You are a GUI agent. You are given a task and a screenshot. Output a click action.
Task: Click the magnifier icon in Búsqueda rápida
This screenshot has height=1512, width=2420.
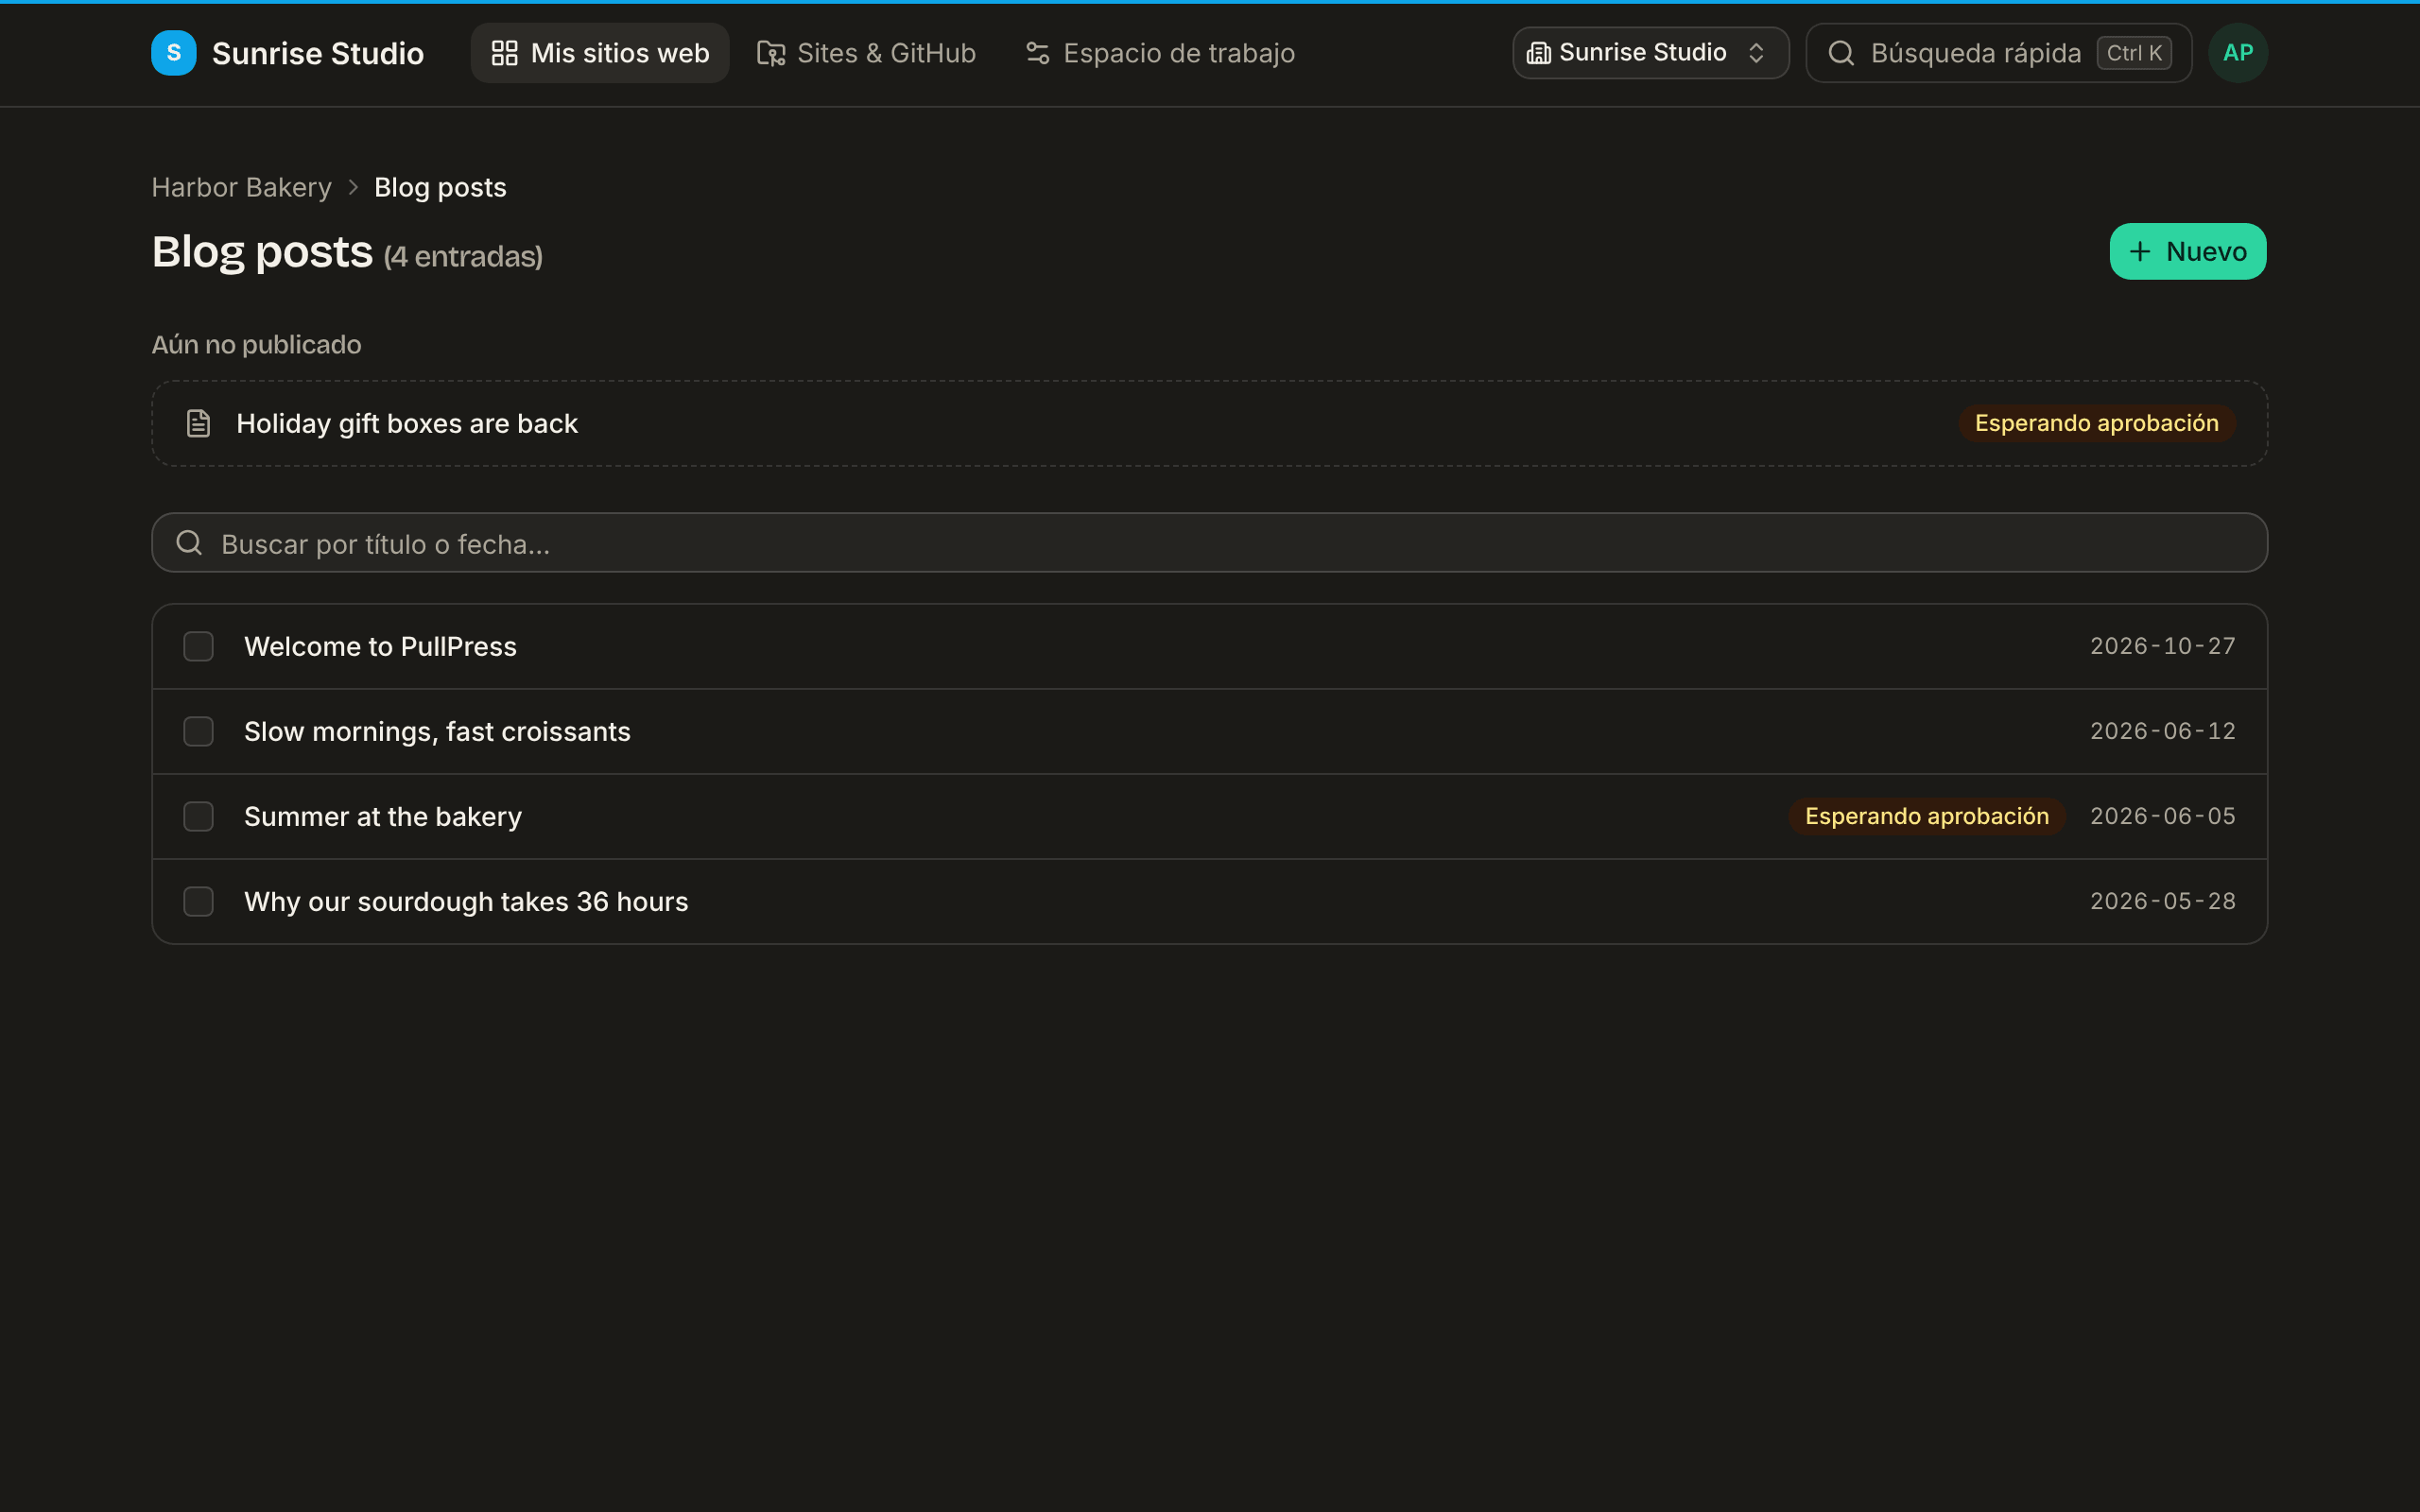coord(1841,53)
